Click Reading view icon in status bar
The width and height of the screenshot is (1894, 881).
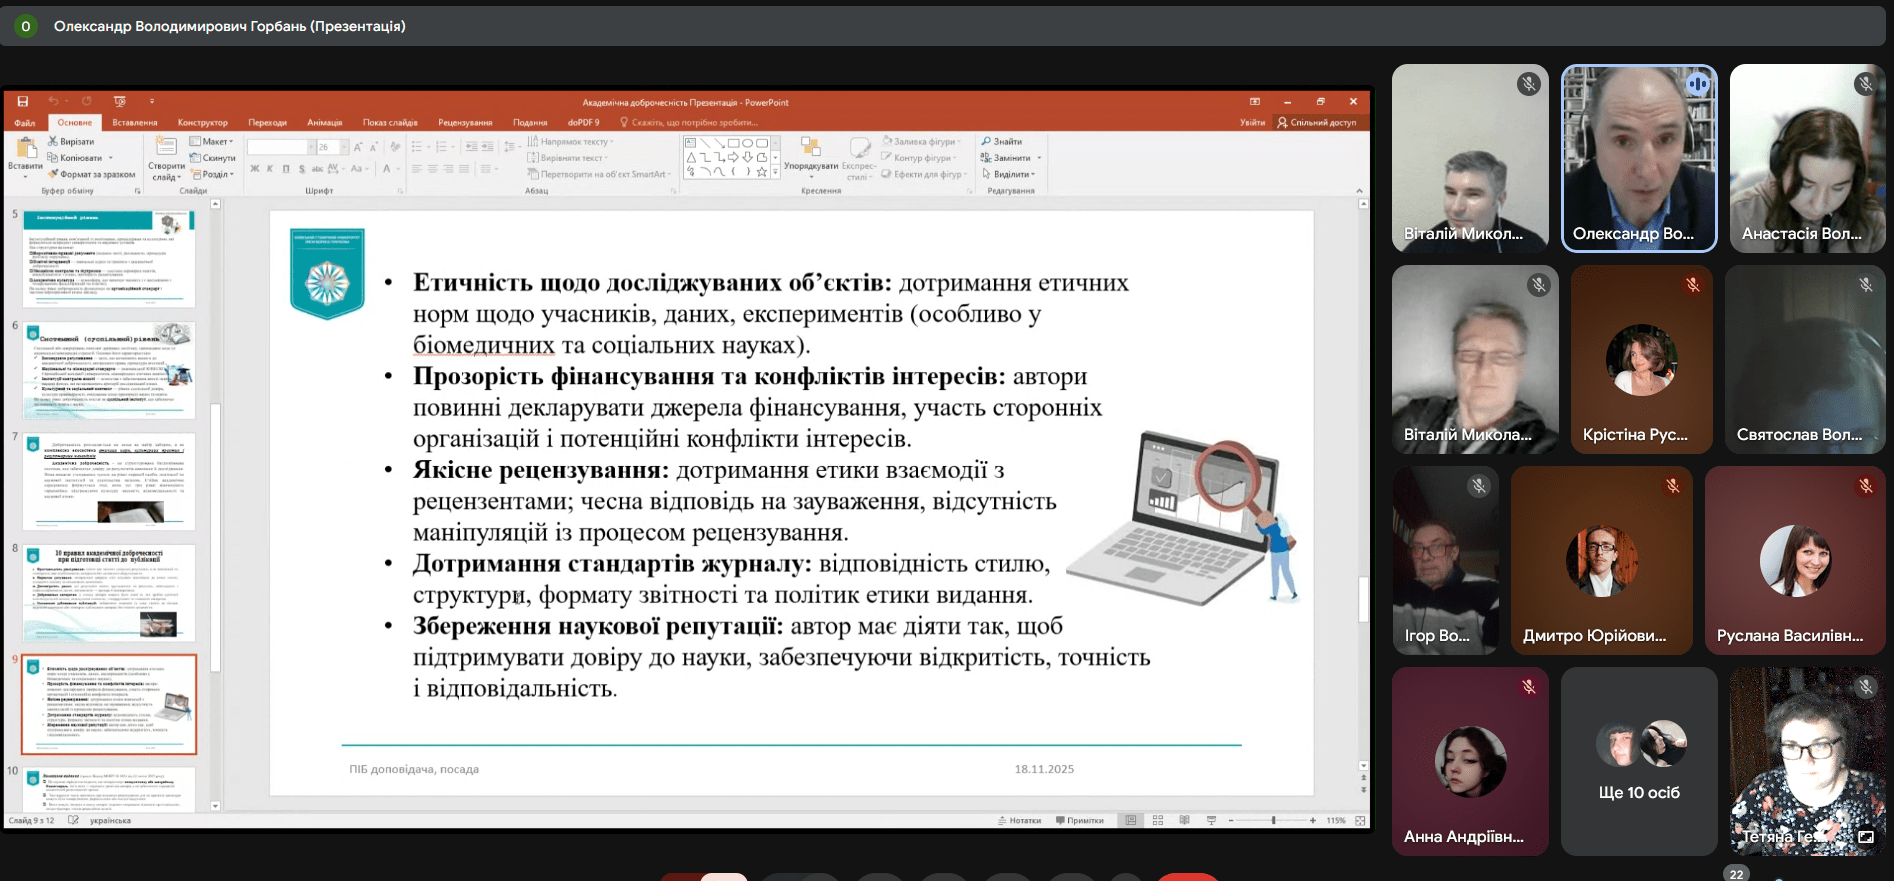[1184, 820]
